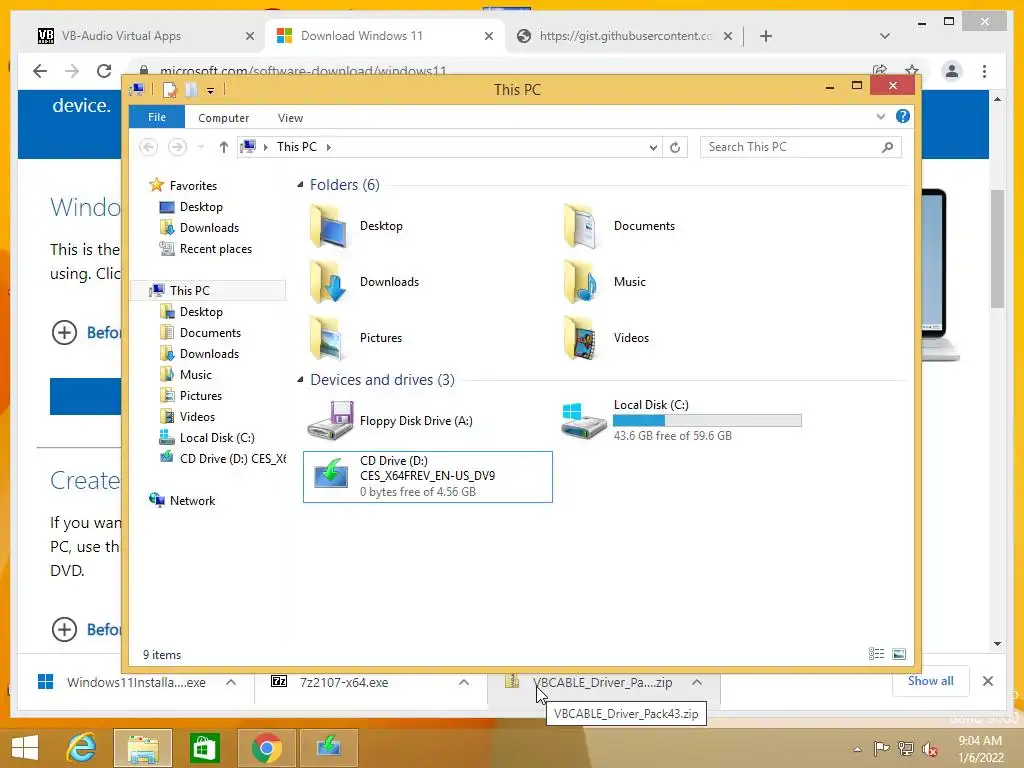Click the Explorer Help question mark icon
Image resolution: width=1024 pixels, height=768 pixels.
tap(903, 116)
